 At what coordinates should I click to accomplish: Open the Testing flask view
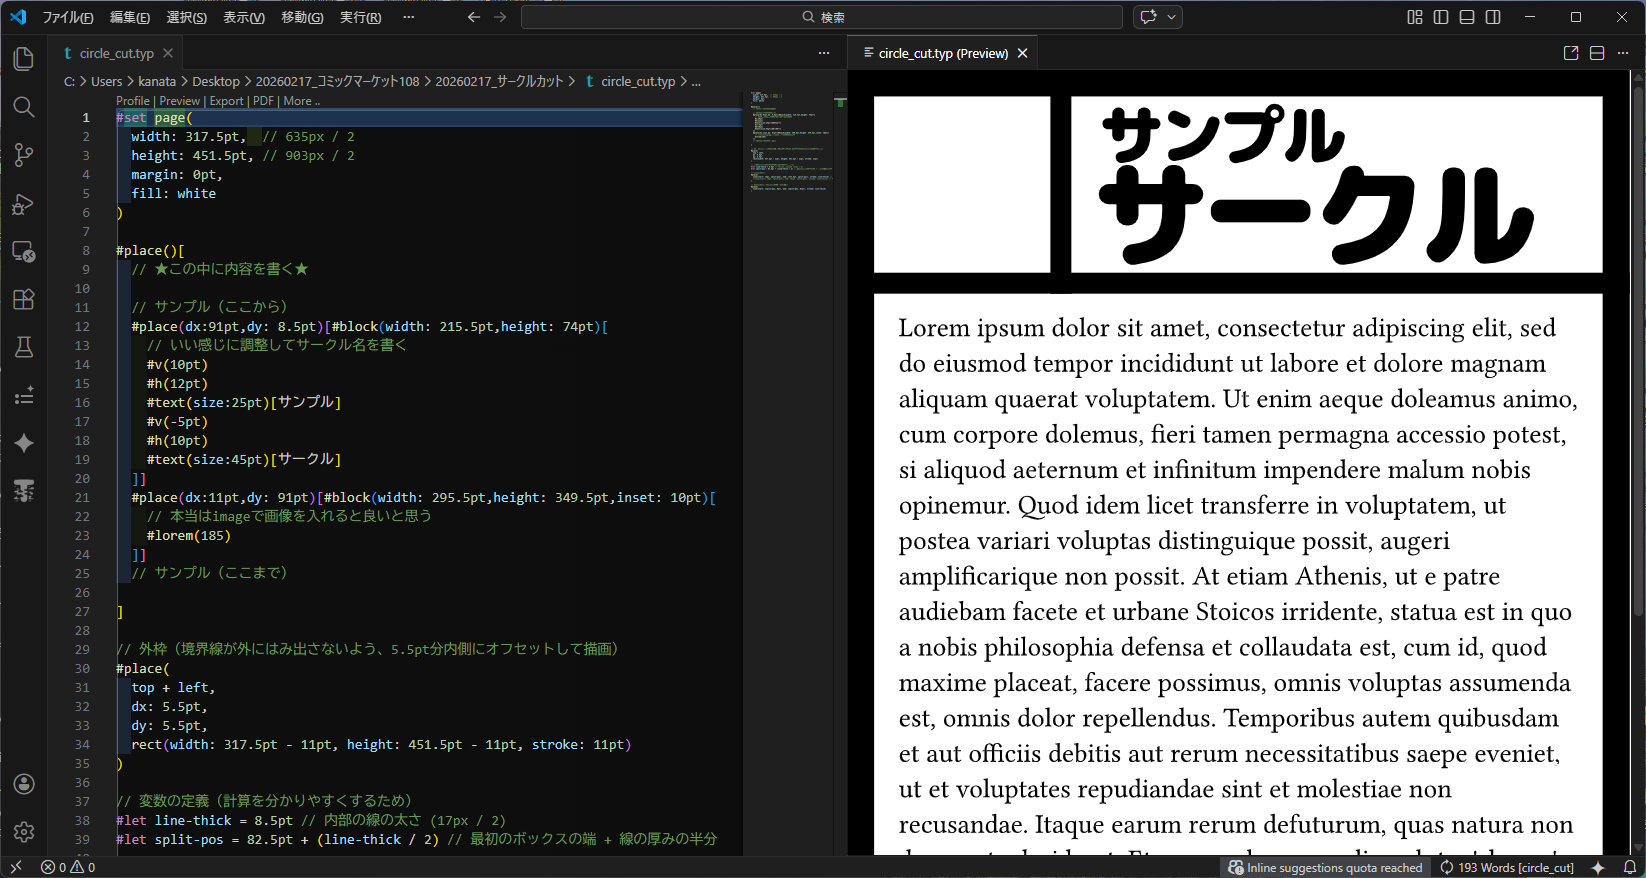(24, 347)
